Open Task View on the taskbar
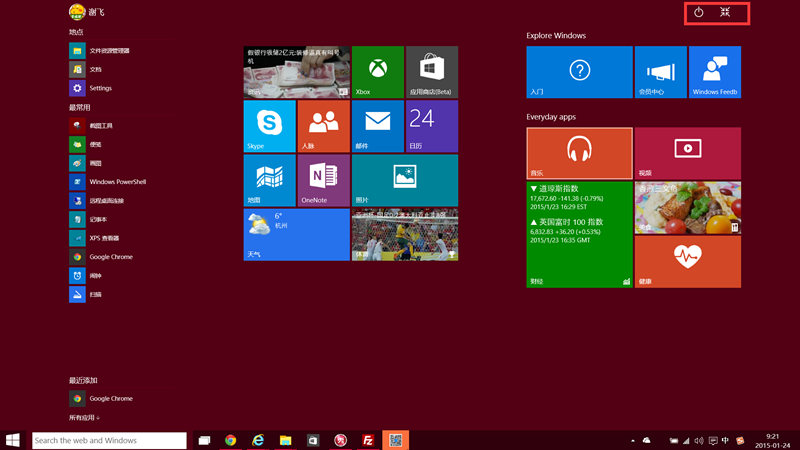The height and width of the screenshot is (450, 800). tap(204, 440)
